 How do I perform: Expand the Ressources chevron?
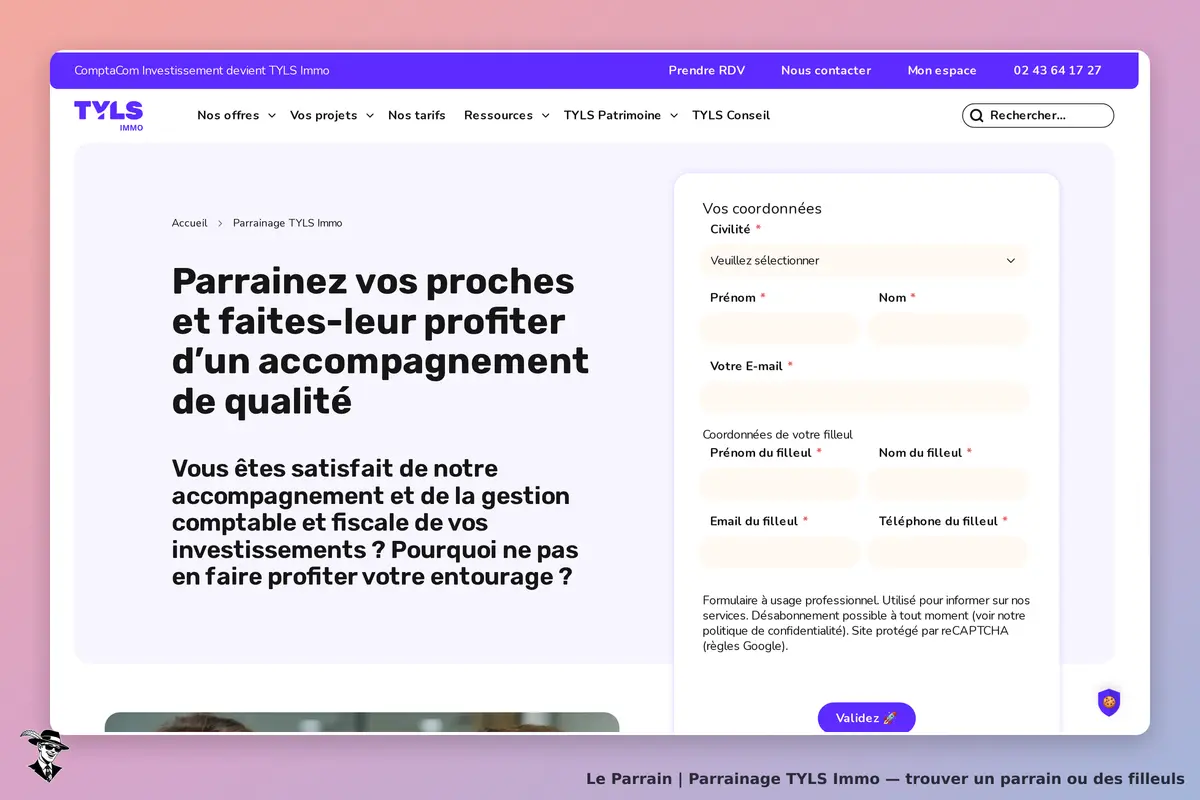545,116
